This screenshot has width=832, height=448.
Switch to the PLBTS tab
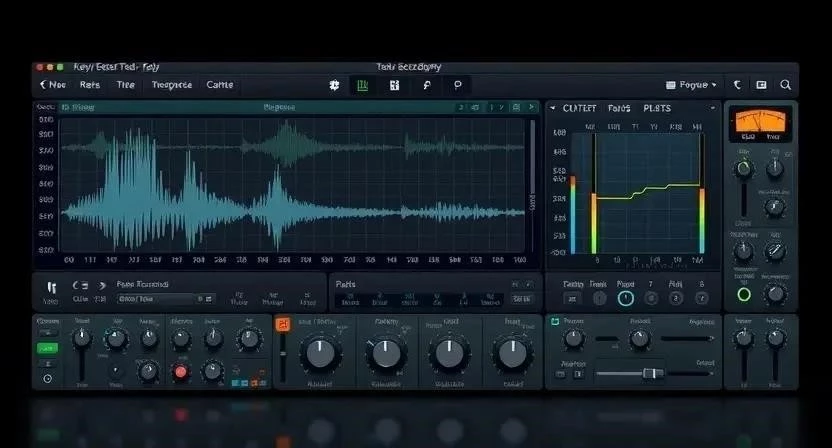(x=657, y=108)
